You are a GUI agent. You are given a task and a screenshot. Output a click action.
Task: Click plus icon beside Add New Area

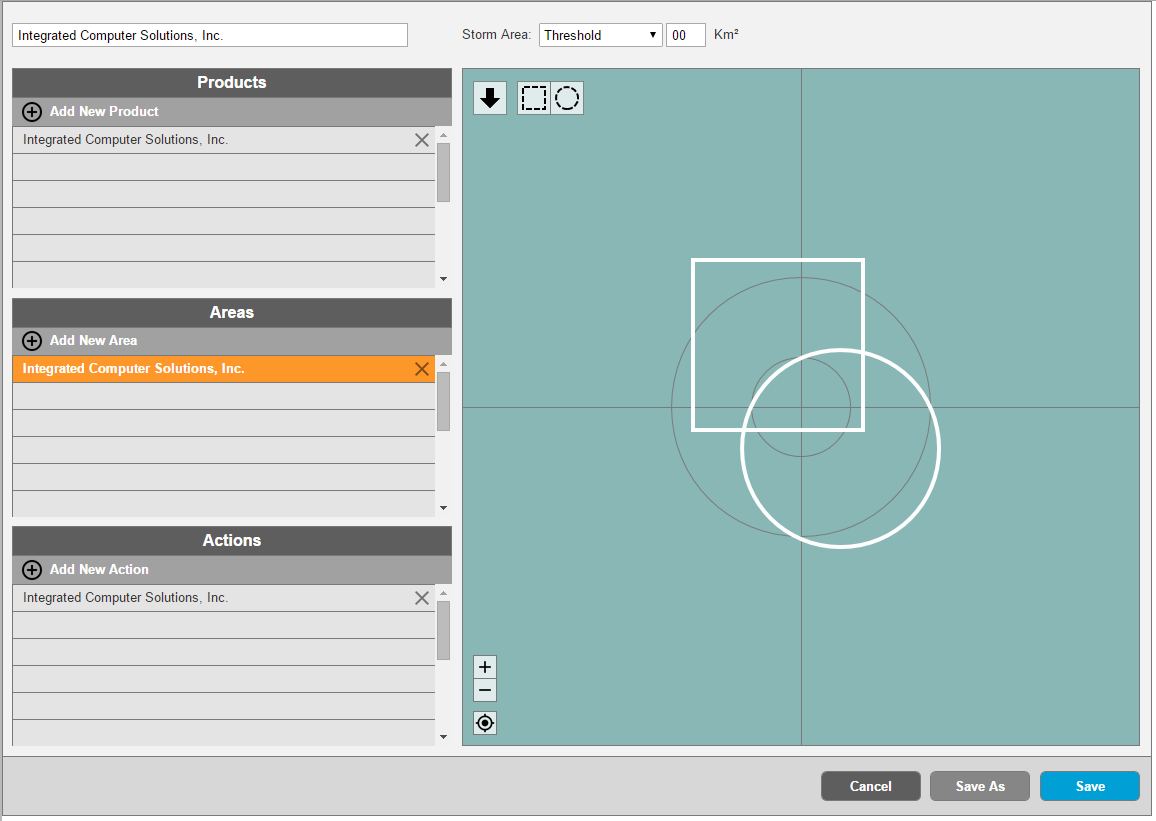click(x=32, y=340)
